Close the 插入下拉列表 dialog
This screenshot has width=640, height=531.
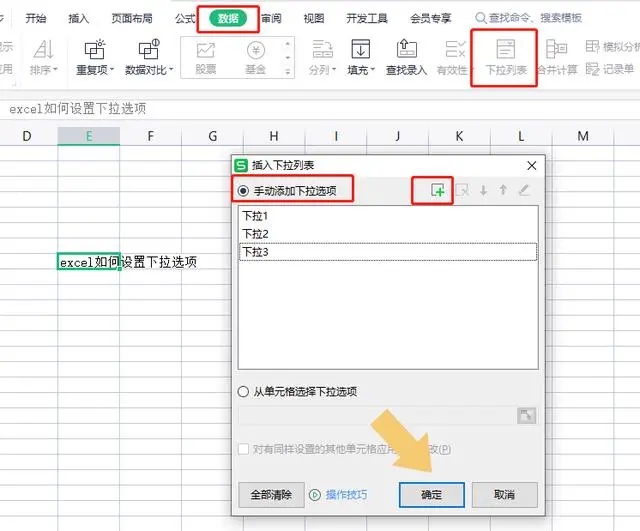tap(531, 166)
